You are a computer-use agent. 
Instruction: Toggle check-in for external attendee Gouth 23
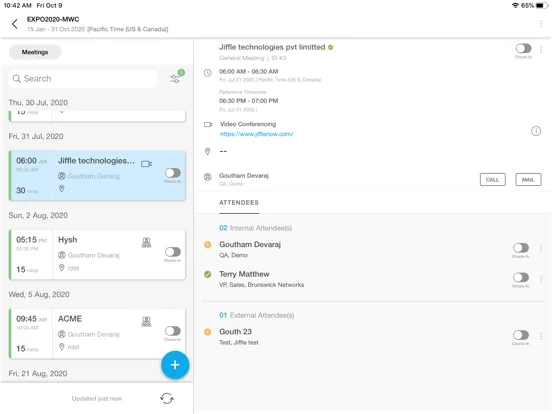click(x=521, y=335)
